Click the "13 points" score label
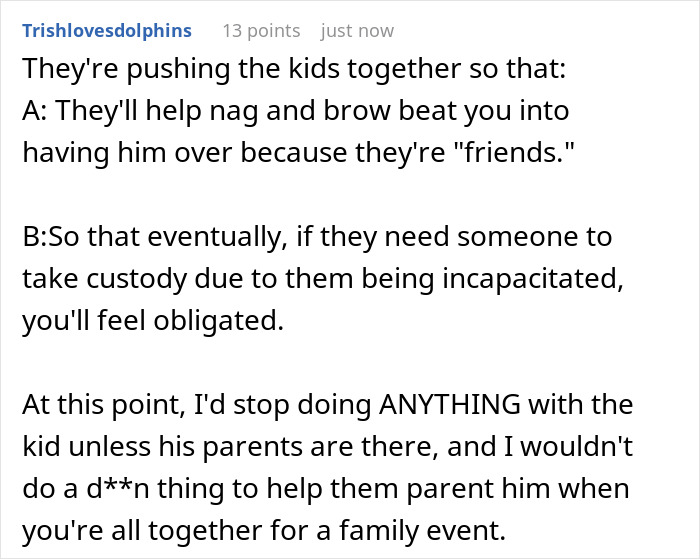The height and width of the screenshot is (559, 700). click(x=261, y=31)
